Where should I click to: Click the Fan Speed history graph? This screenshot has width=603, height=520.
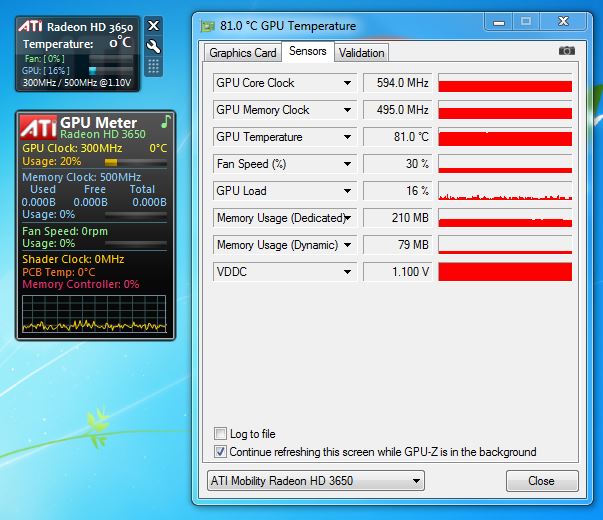point(505,164)
